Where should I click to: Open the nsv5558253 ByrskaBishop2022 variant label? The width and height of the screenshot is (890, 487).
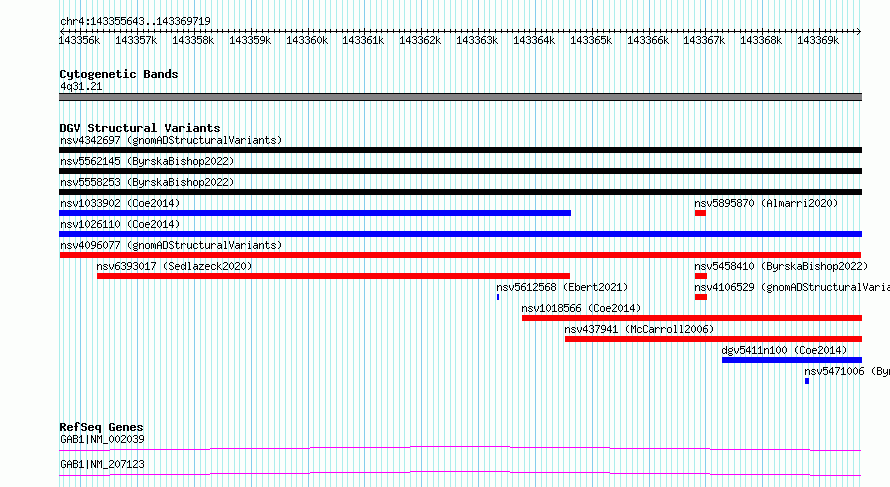147,182
